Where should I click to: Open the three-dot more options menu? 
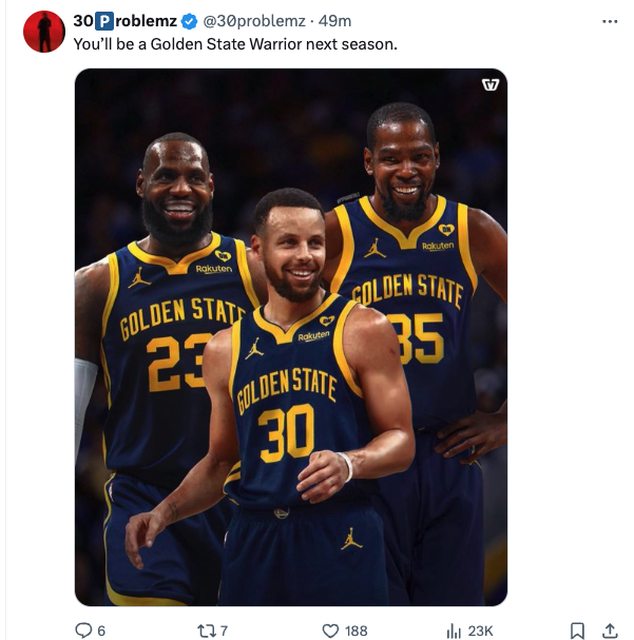click(610, 20)
